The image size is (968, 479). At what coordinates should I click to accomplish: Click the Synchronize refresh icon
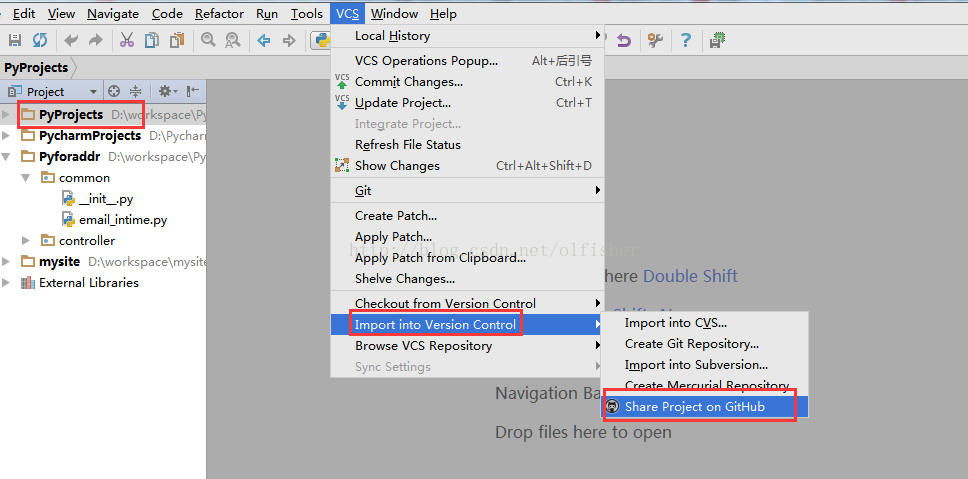[40, 41]
